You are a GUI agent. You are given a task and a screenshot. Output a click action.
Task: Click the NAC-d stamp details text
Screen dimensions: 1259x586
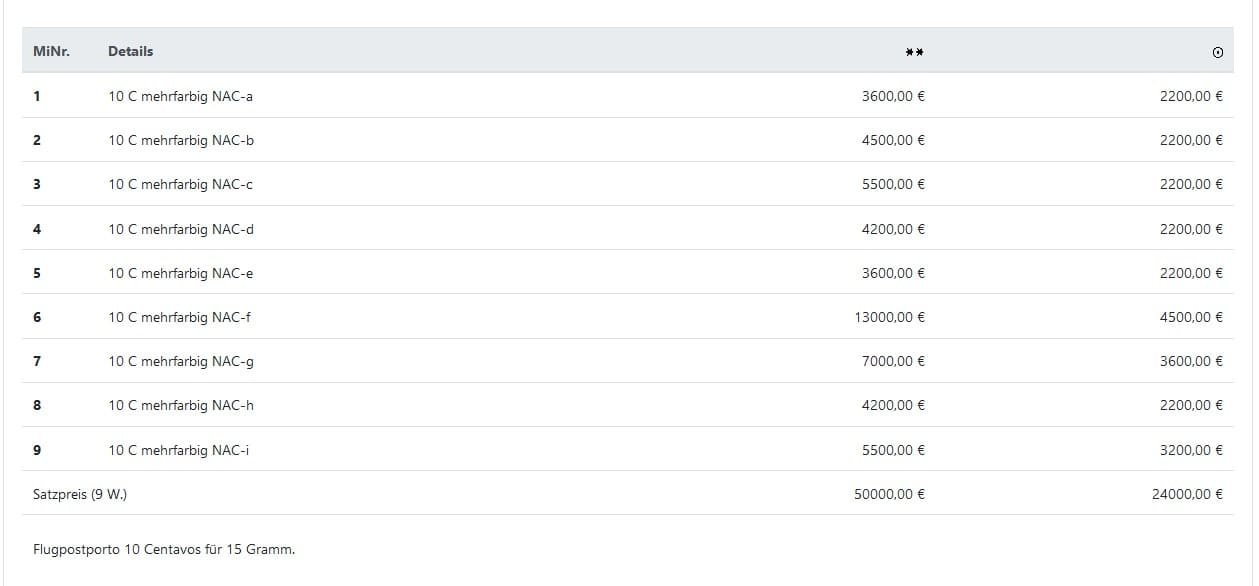pos(181,229)
